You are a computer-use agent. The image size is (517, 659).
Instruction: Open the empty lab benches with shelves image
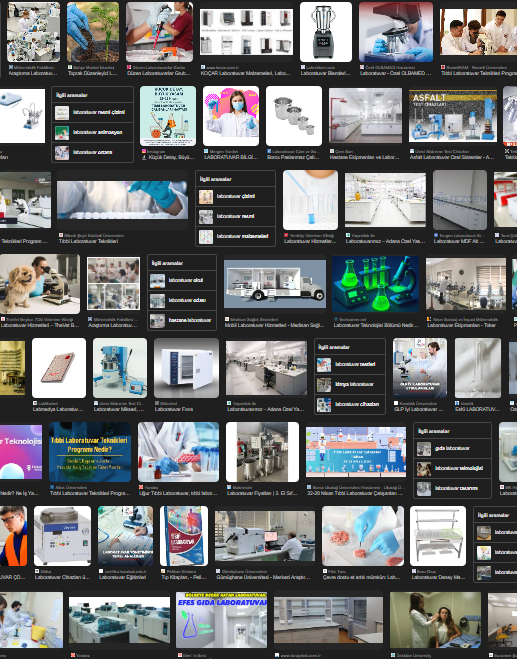click(x=328, y=620)
